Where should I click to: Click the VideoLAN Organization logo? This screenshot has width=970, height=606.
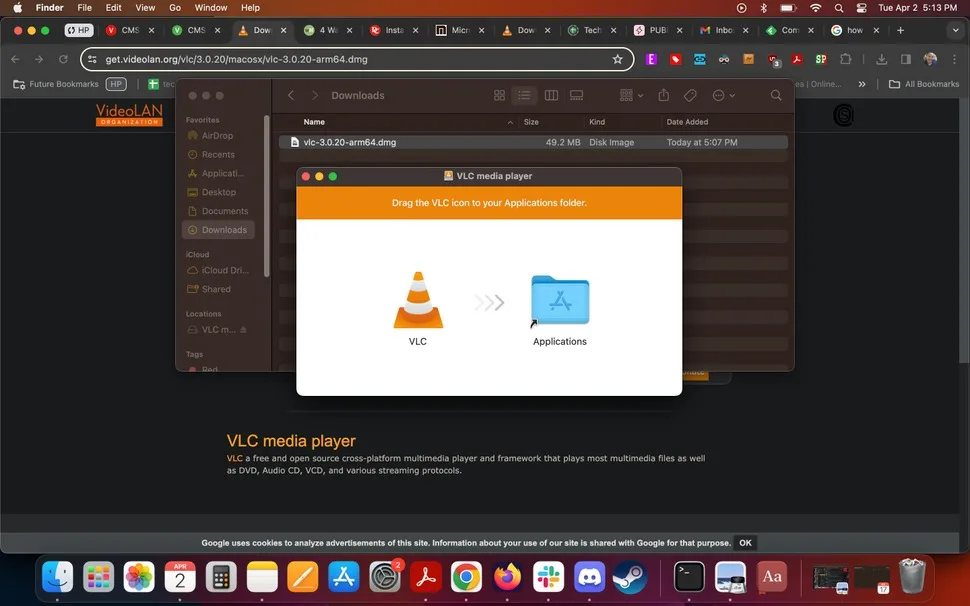pyautogui.click(x=129, y=114)
